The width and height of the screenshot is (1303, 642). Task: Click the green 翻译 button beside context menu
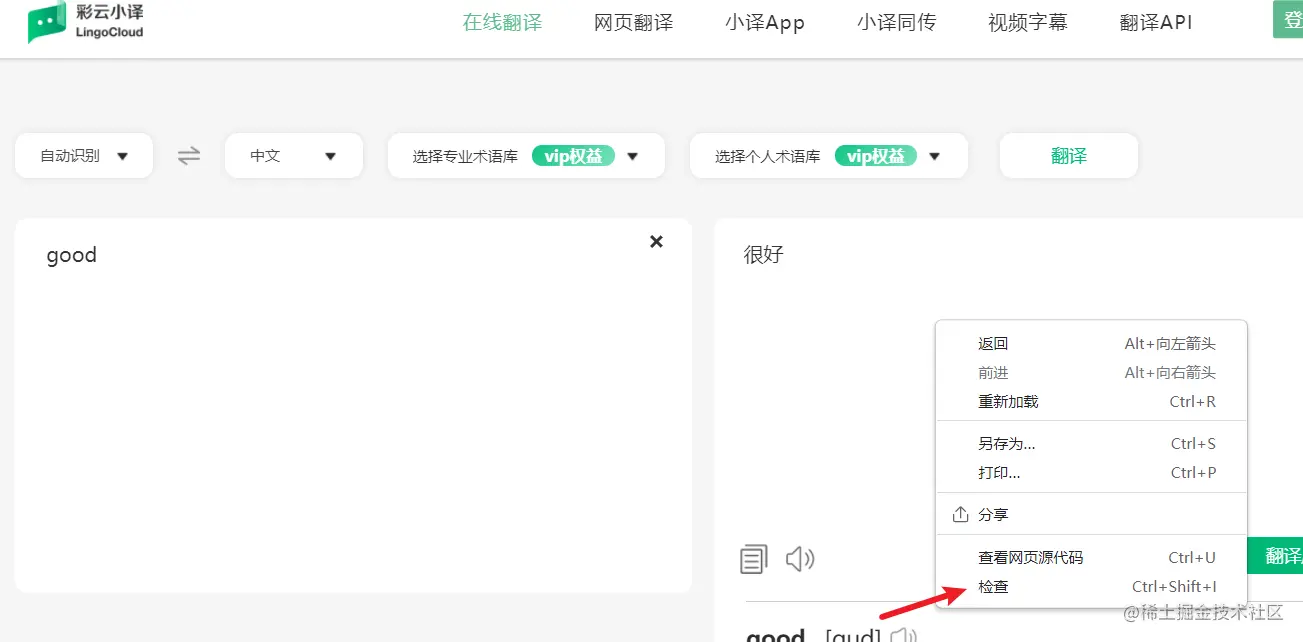pyautogui.click(x=1276, y=557)
